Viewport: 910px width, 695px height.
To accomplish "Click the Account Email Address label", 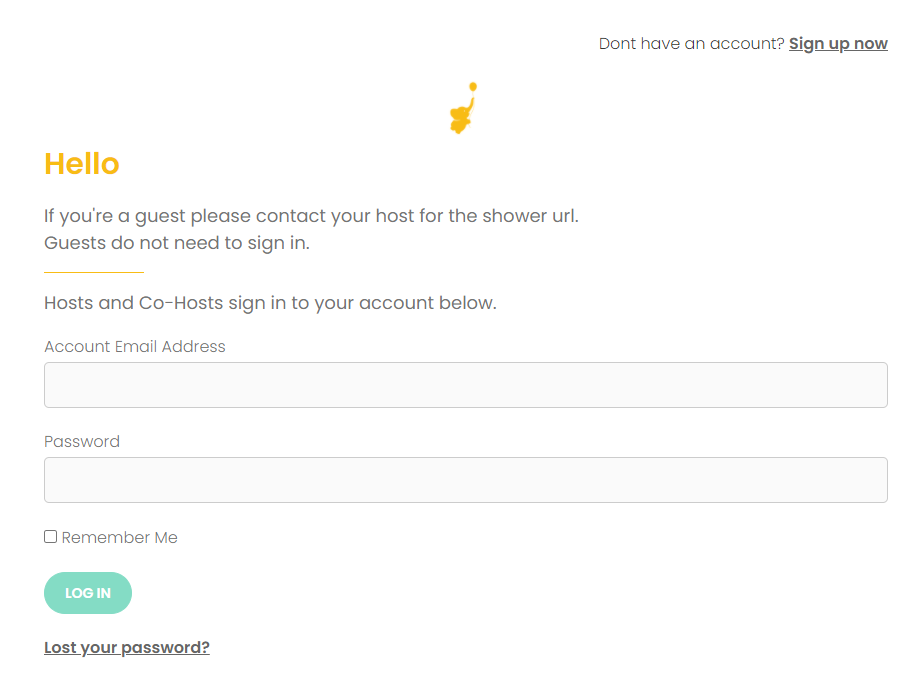I will 135,347.
